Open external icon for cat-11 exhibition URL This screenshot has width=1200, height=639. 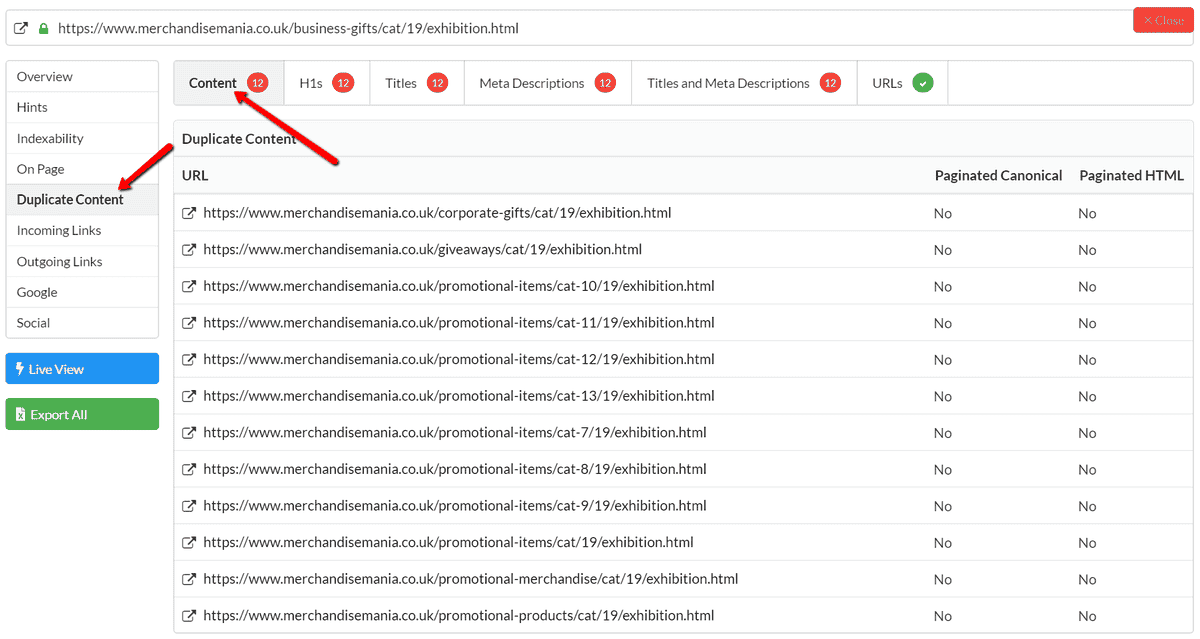coord(189,323)
